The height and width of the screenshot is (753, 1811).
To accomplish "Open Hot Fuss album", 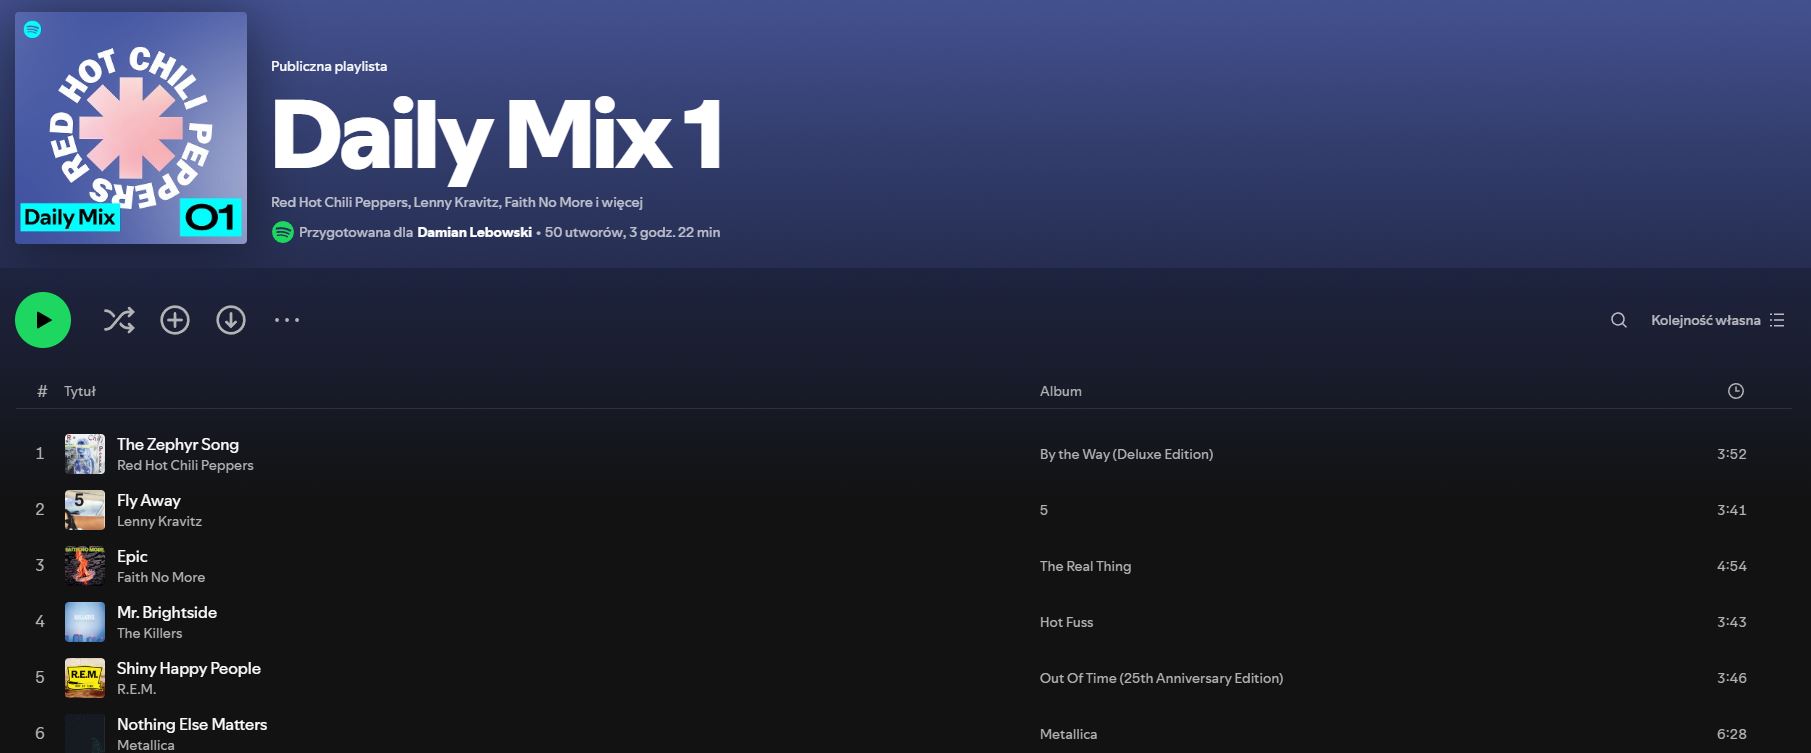I will coord(1066,622).
